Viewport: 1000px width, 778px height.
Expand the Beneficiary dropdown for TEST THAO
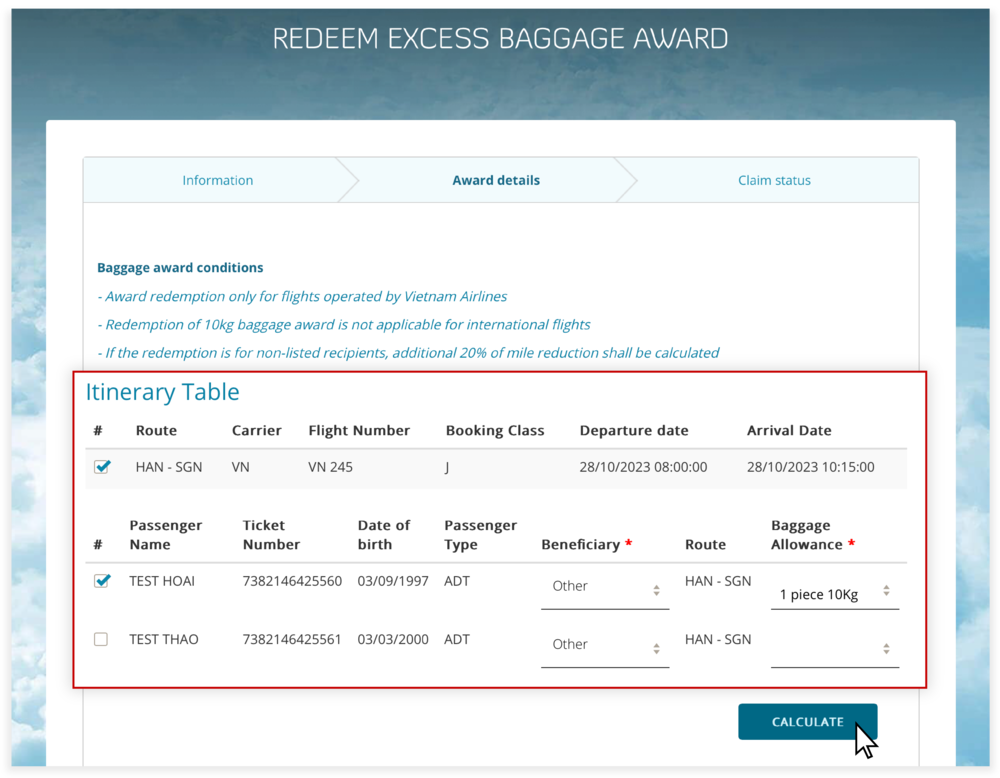604,646
